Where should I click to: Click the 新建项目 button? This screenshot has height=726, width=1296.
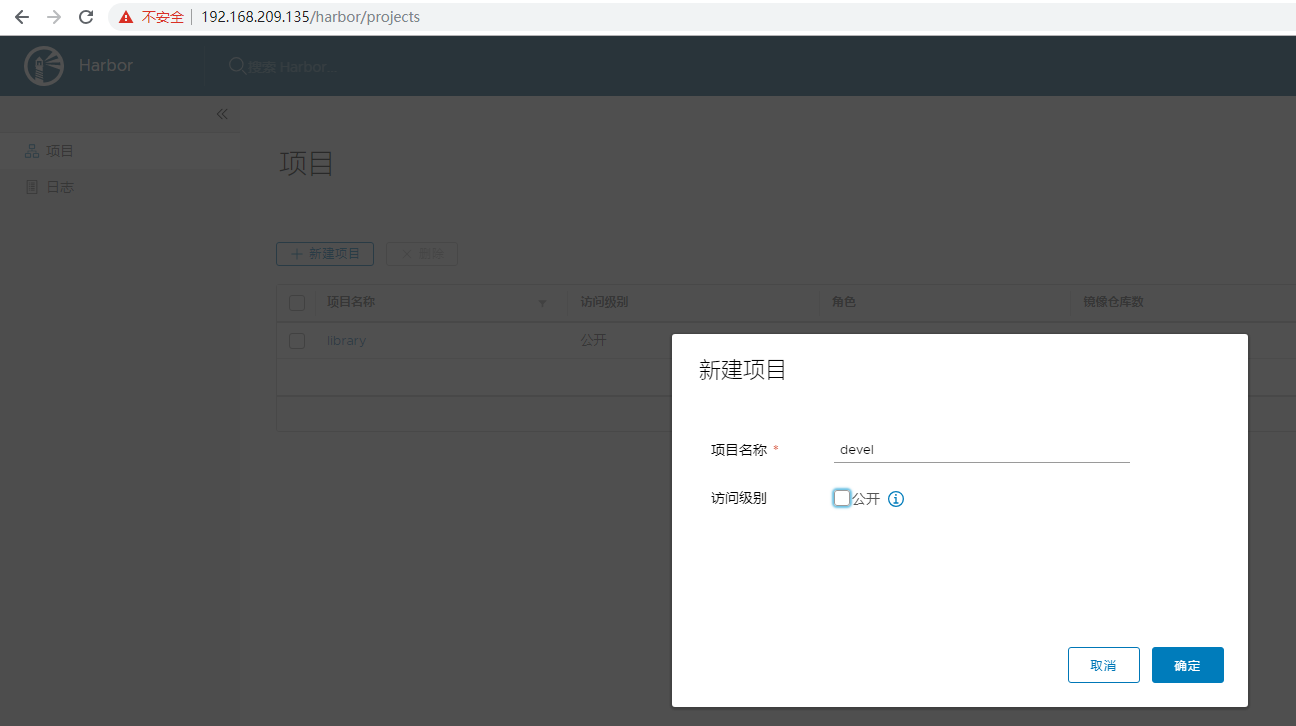pyautogui.click(x=325, y=254)
